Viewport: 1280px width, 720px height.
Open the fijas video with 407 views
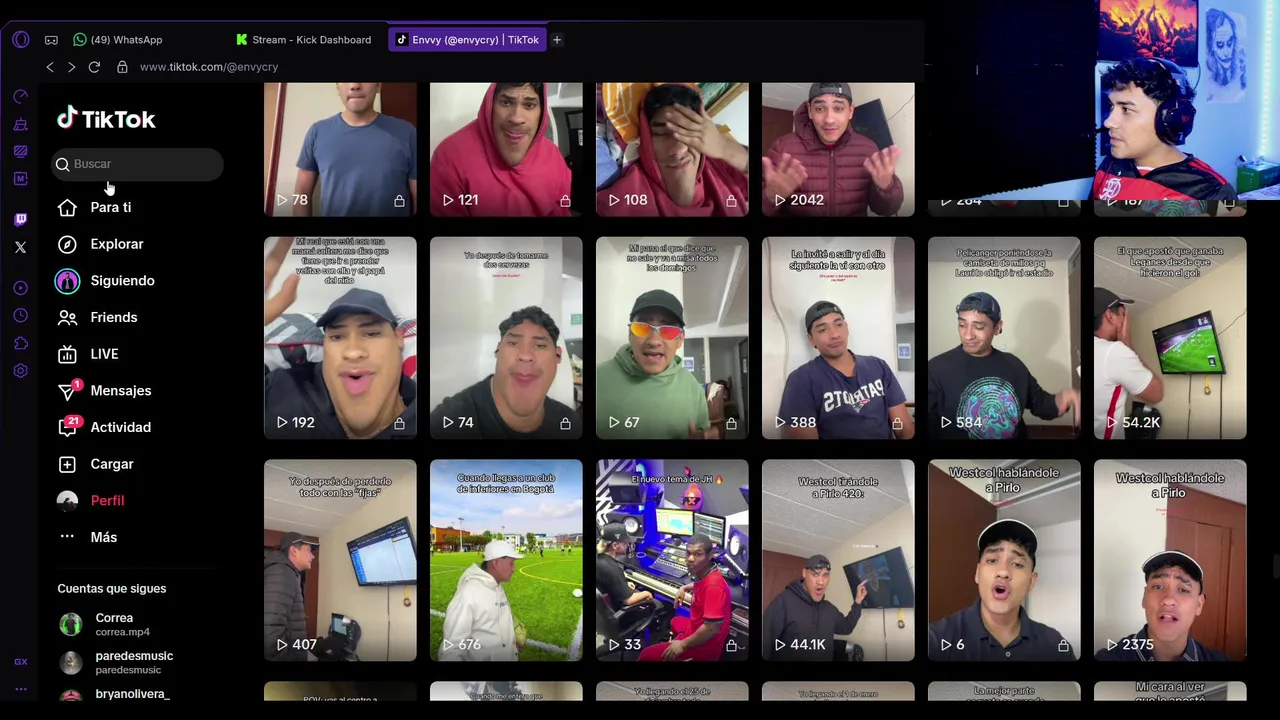(x=340, y=560)
